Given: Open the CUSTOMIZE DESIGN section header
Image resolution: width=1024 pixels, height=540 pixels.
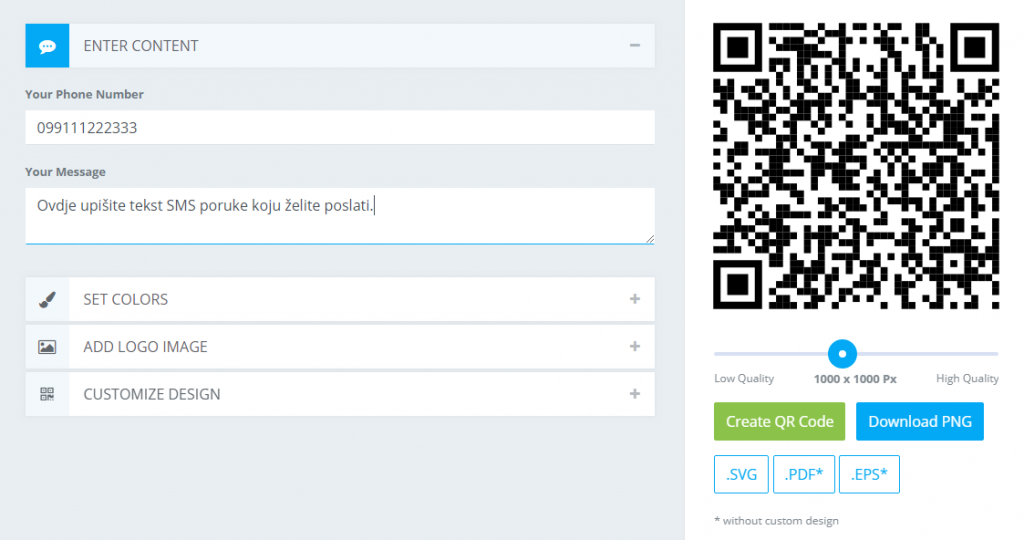Looking at the screenshot, I should (152, 394).
